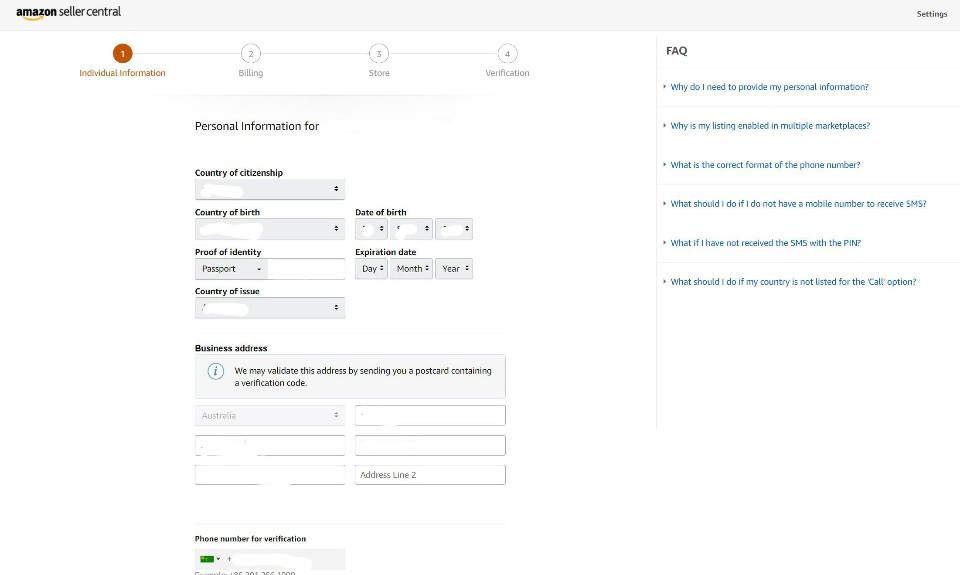The height and width of the screenshot is (575, 960).
Task: Open the phone country flag selector
Action: (x=209, y=558)
